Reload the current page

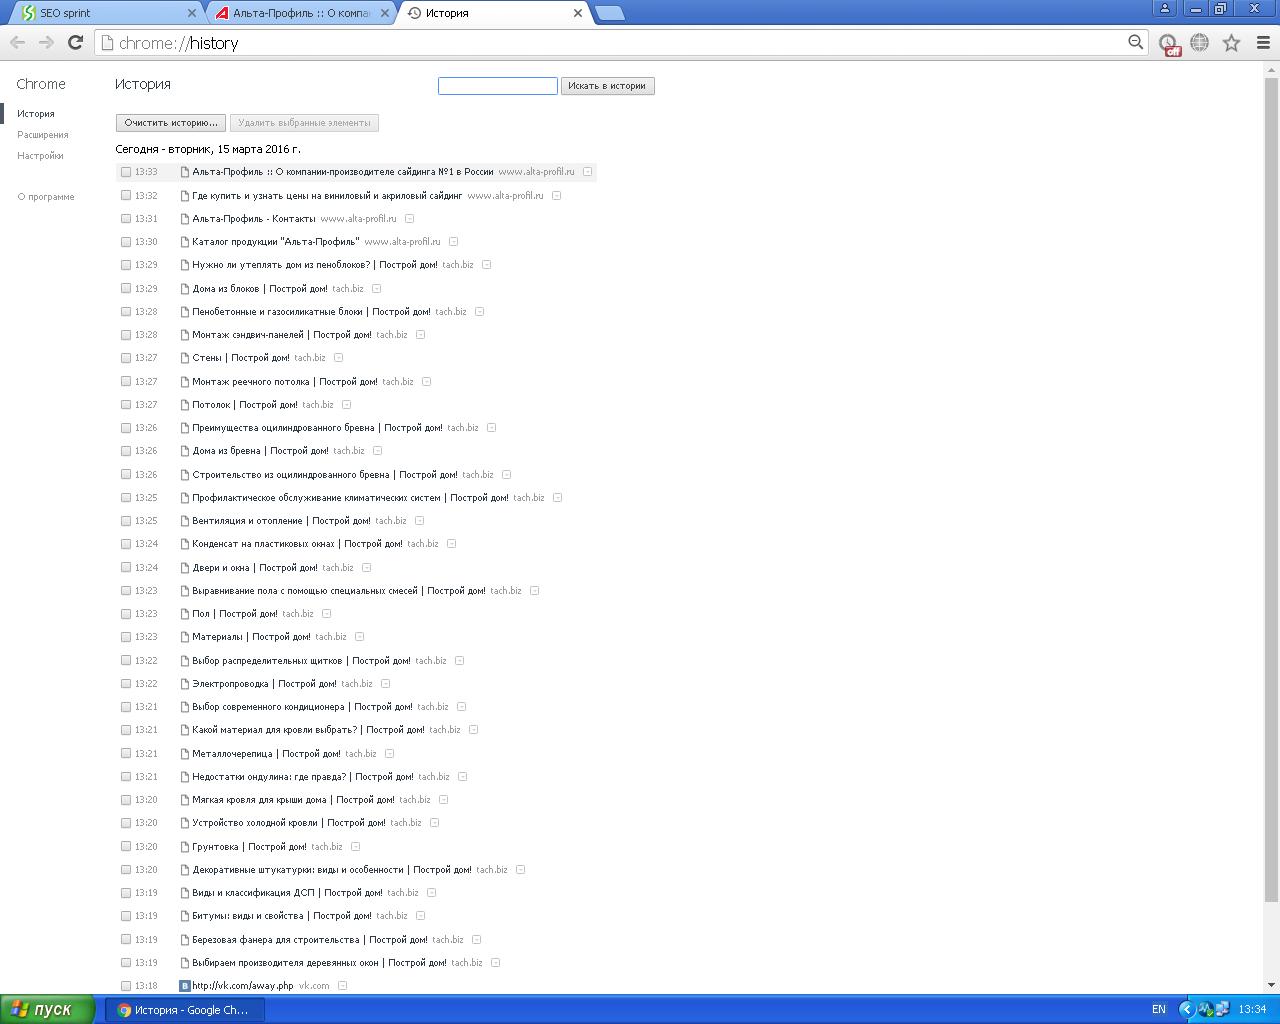tap(75, 43)
